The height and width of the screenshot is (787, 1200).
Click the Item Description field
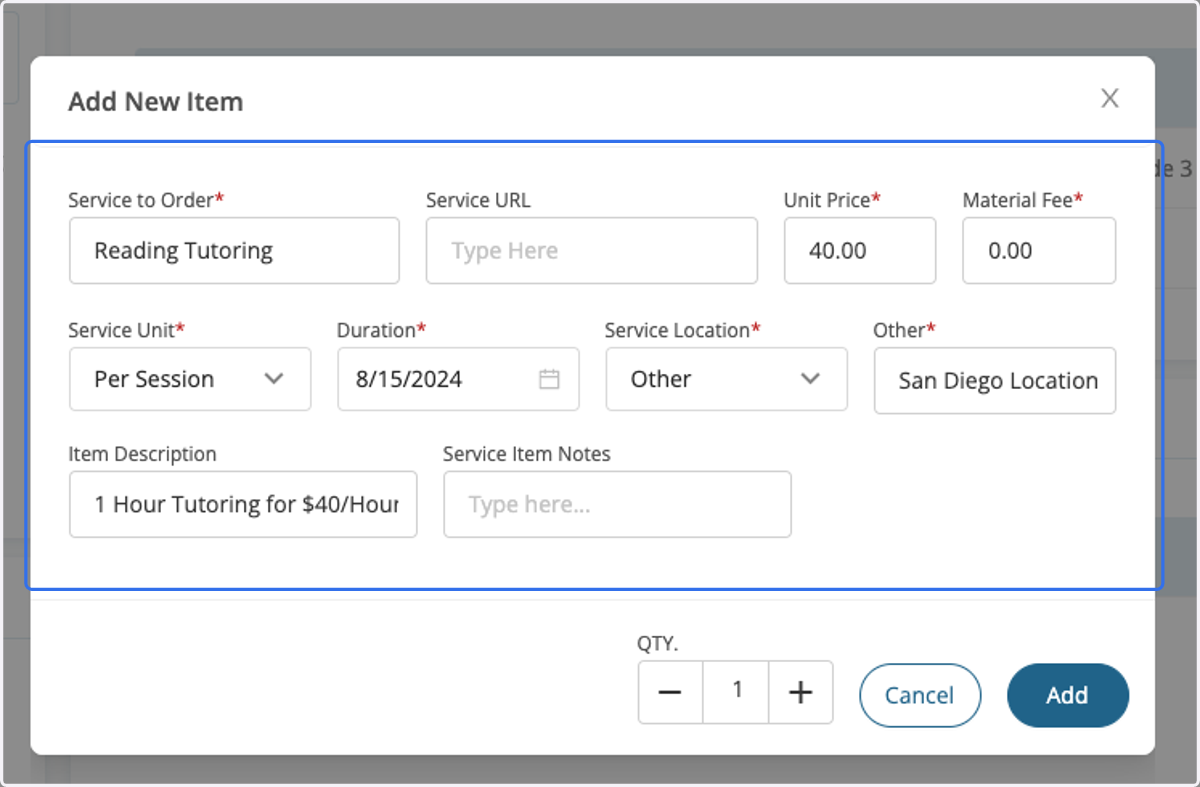[243, 504]
